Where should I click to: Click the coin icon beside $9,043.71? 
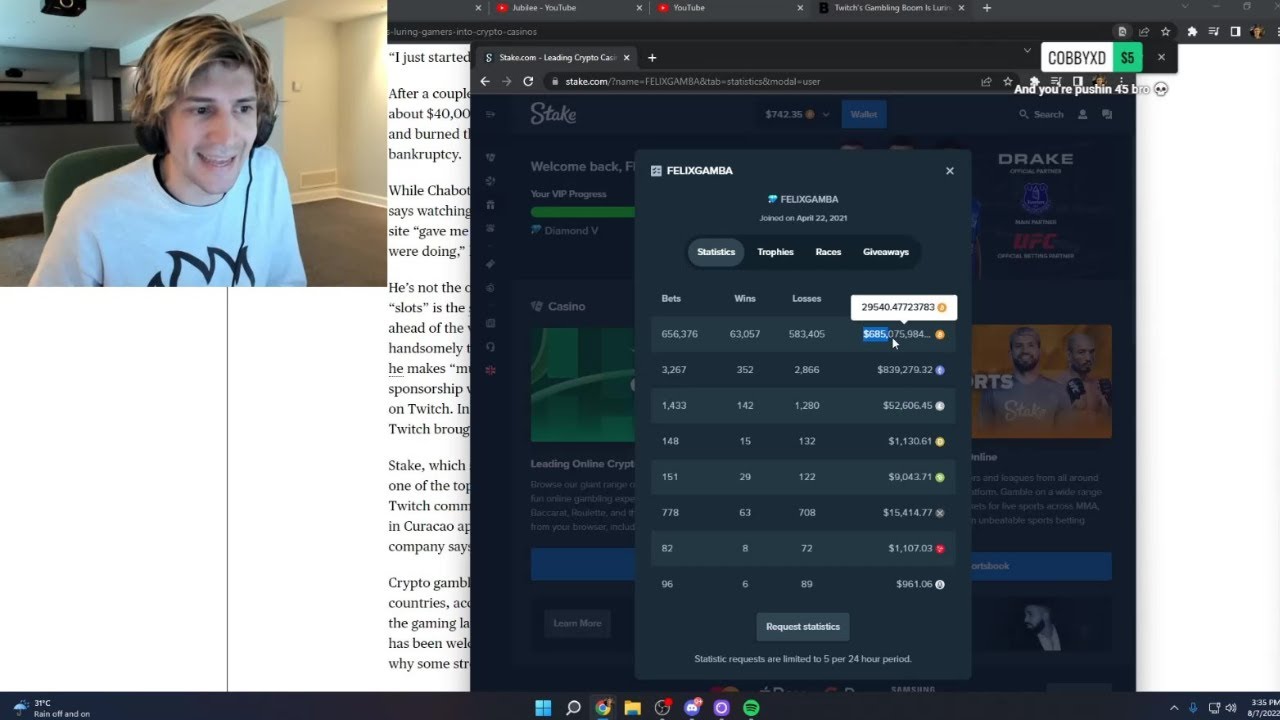click(939, 477)
